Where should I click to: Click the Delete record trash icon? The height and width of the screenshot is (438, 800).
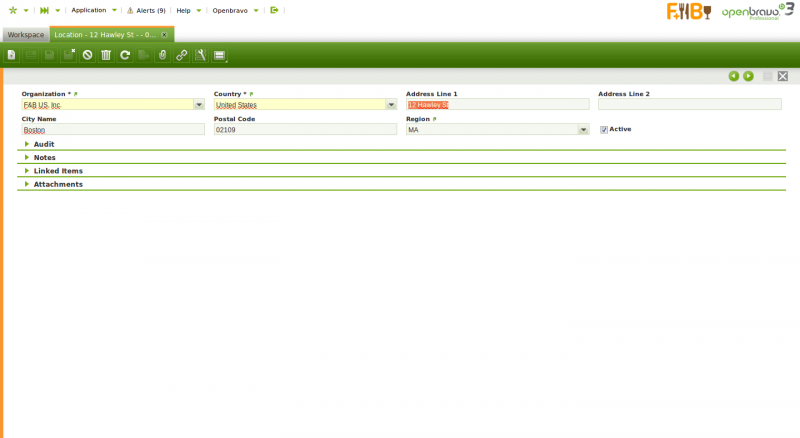[106, 55]
